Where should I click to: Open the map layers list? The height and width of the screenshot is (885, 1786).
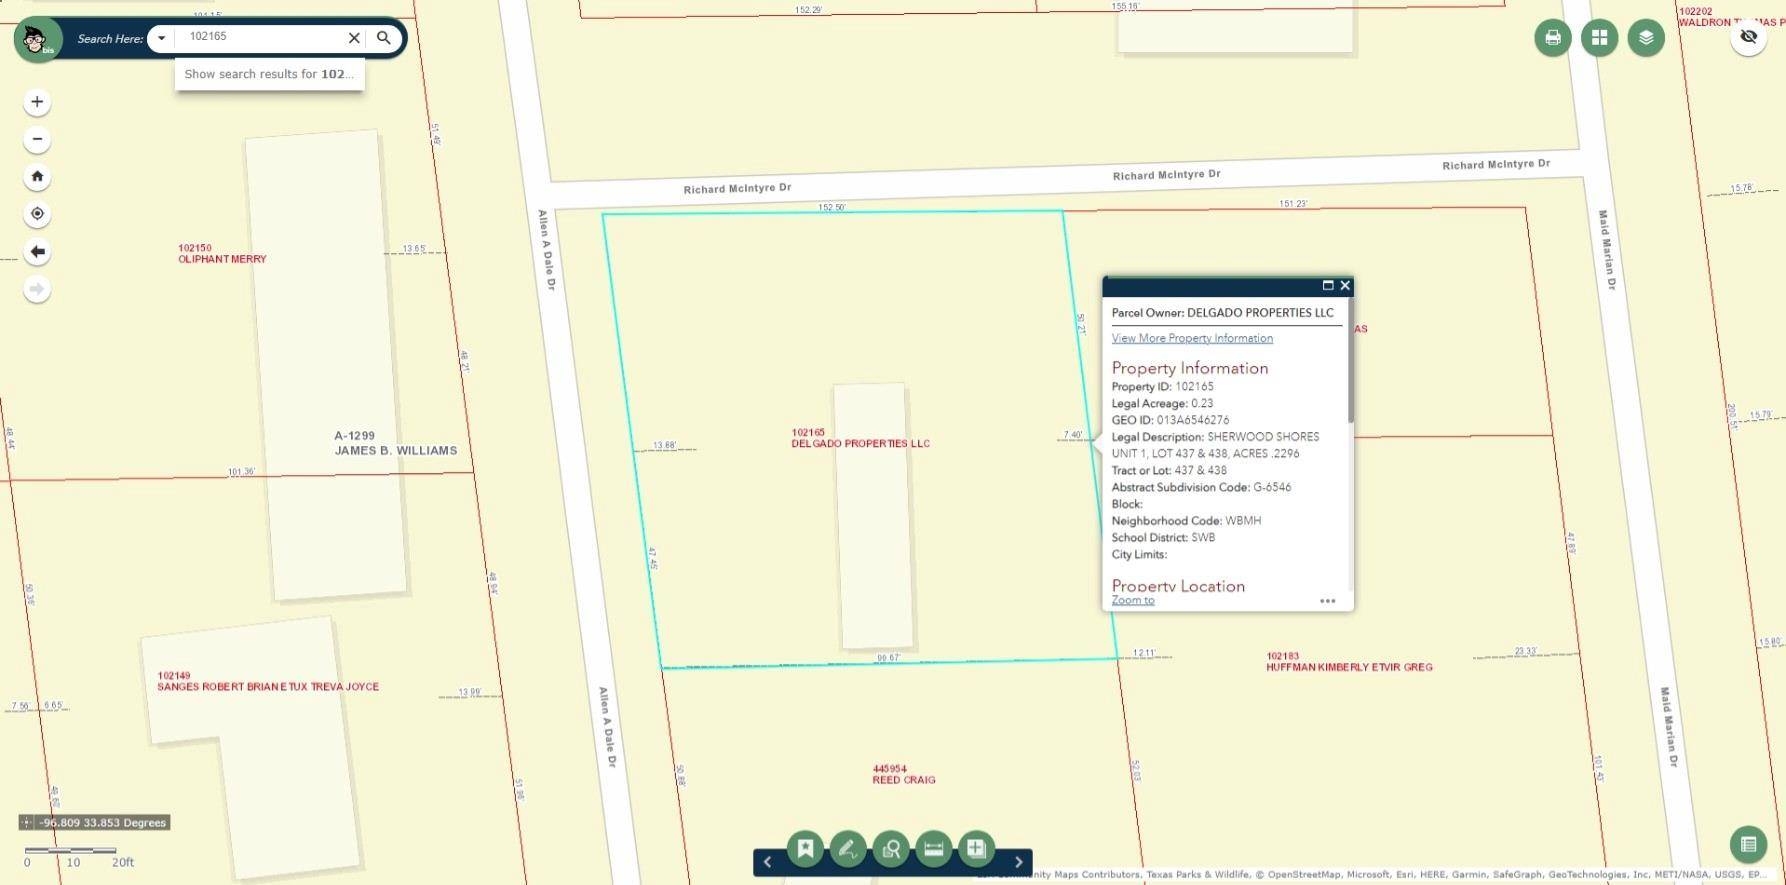coord(1646,38)
